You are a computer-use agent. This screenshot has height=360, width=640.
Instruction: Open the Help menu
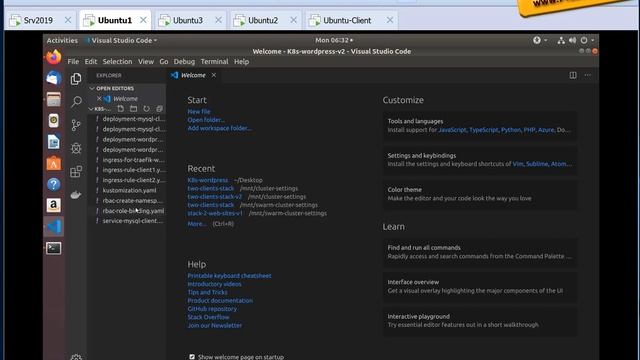coord(241,62)
